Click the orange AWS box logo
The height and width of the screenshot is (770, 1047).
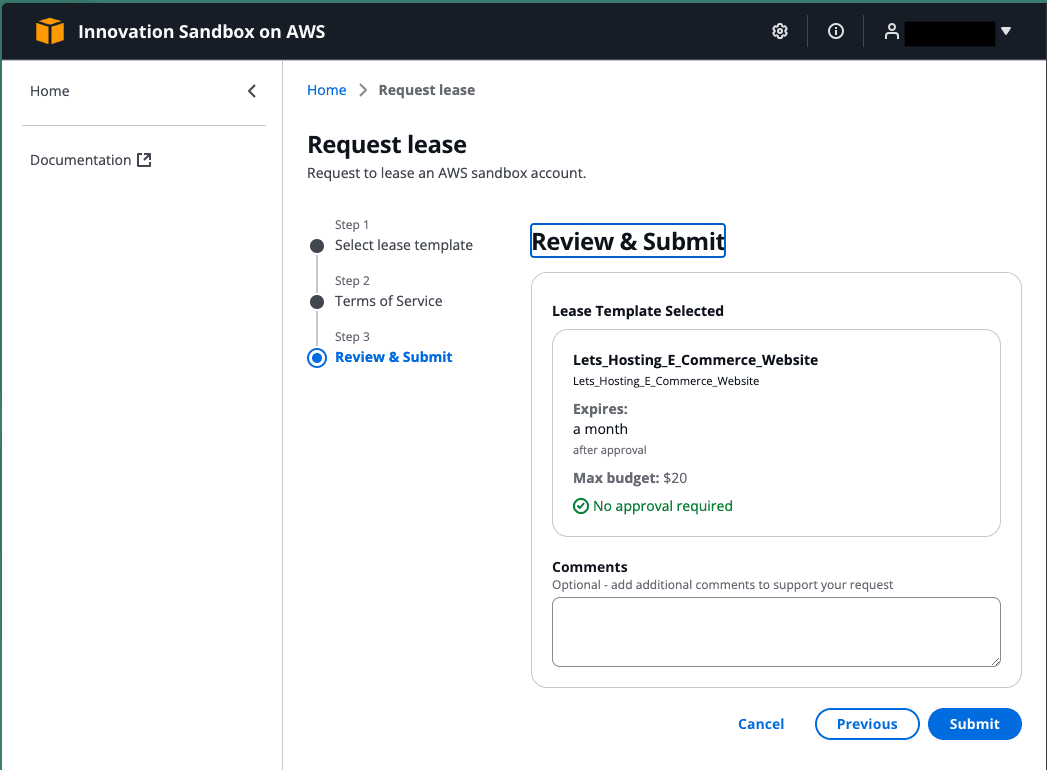coord(49,32)
